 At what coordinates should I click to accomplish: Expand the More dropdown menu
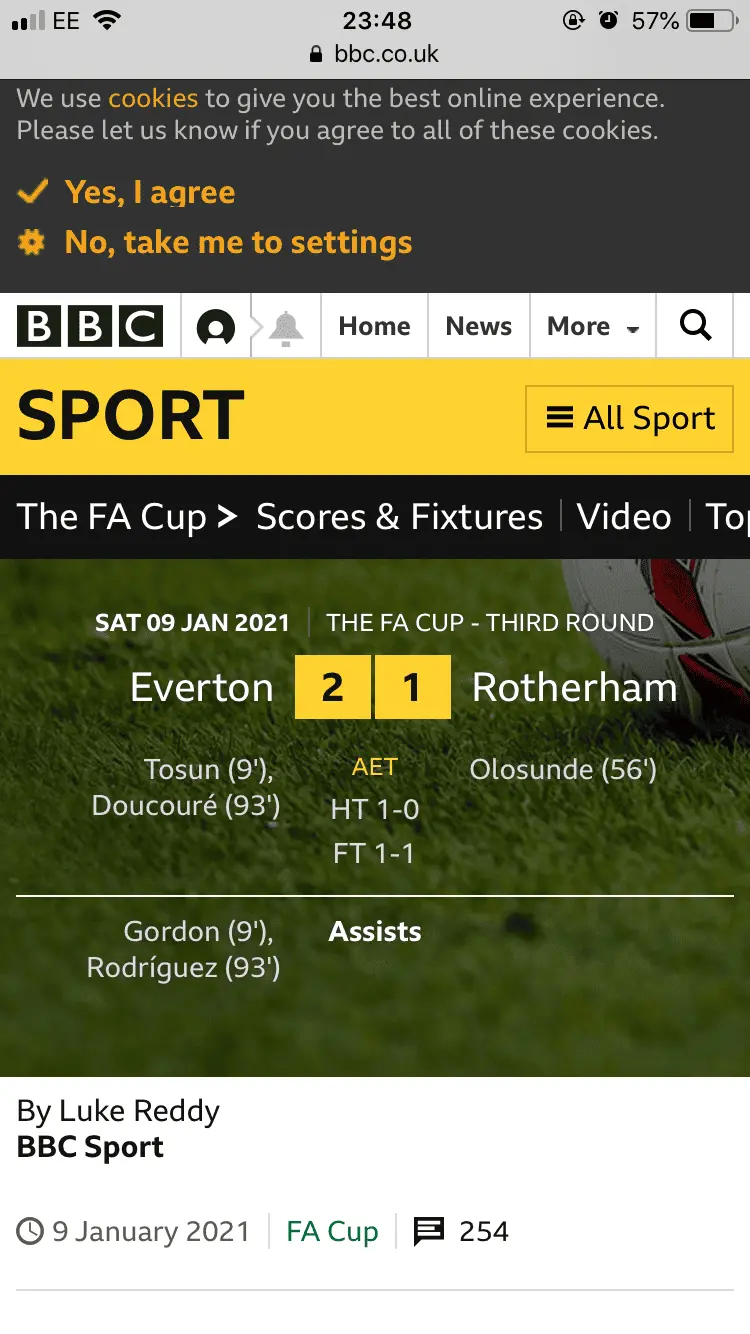(592, 326)
